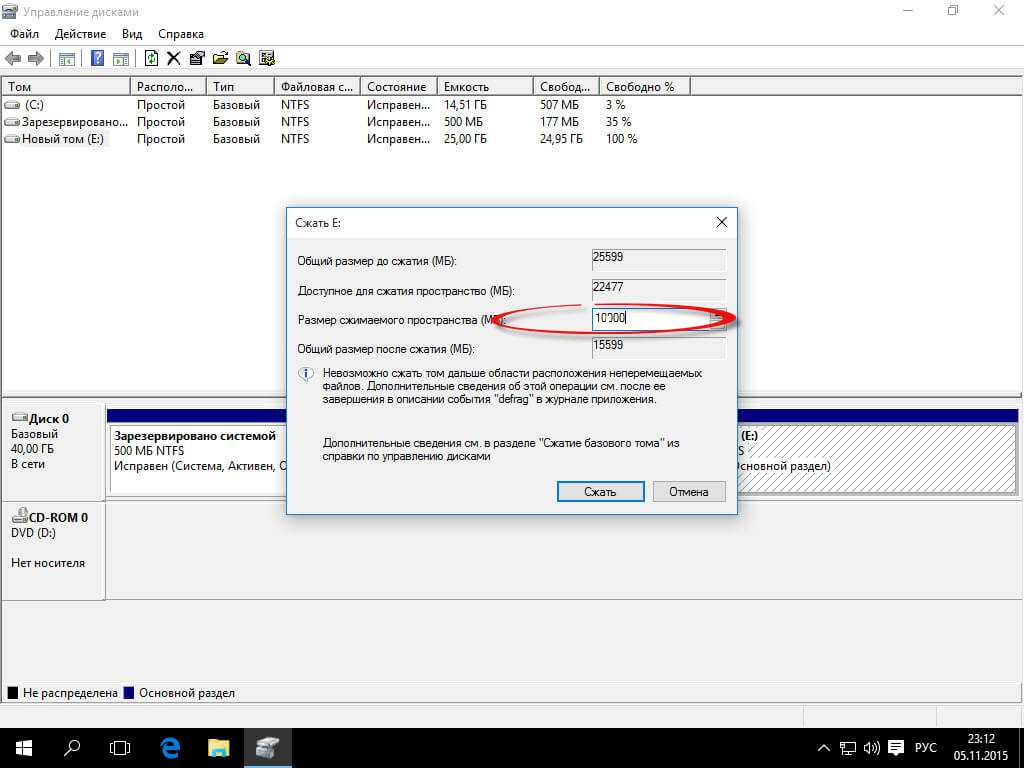Image resolution: width=1024 pixels, height=768 pixels.
Task: Launch Microsoft Edge from the taskbar
Action: 170,748
